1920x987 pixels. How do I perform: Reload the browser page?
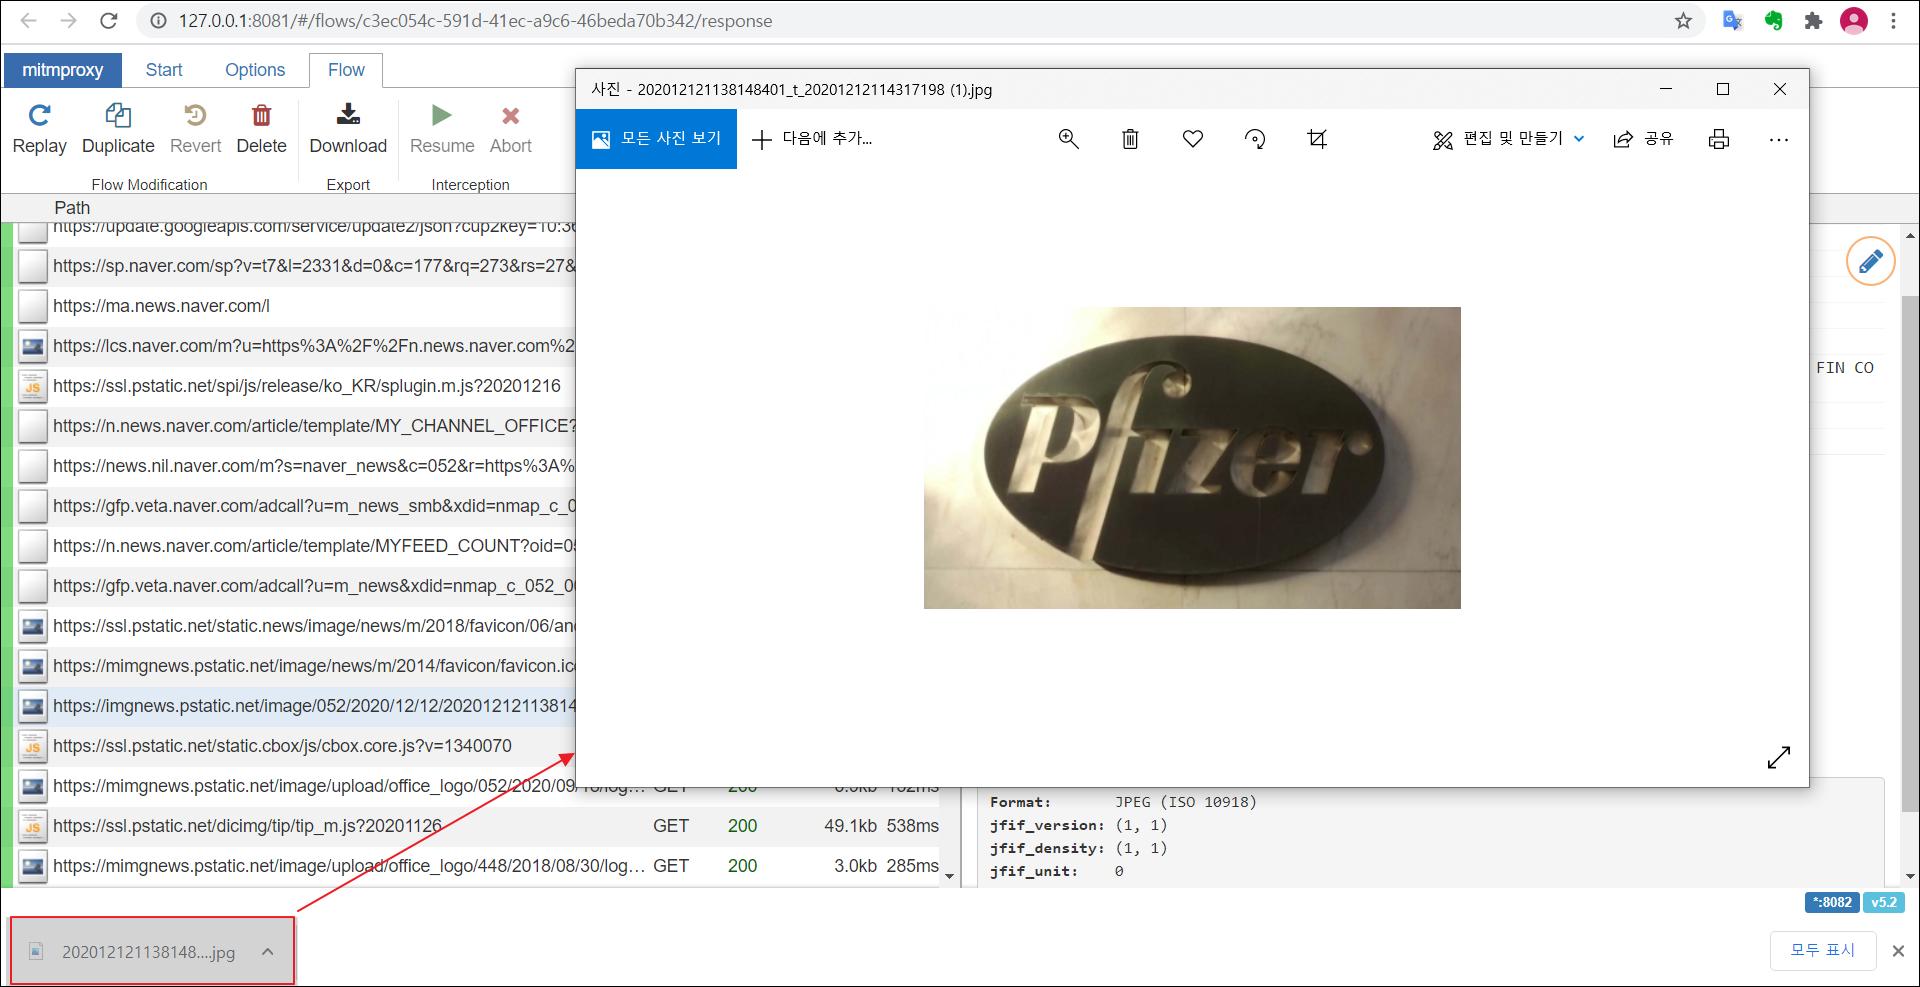109,21
